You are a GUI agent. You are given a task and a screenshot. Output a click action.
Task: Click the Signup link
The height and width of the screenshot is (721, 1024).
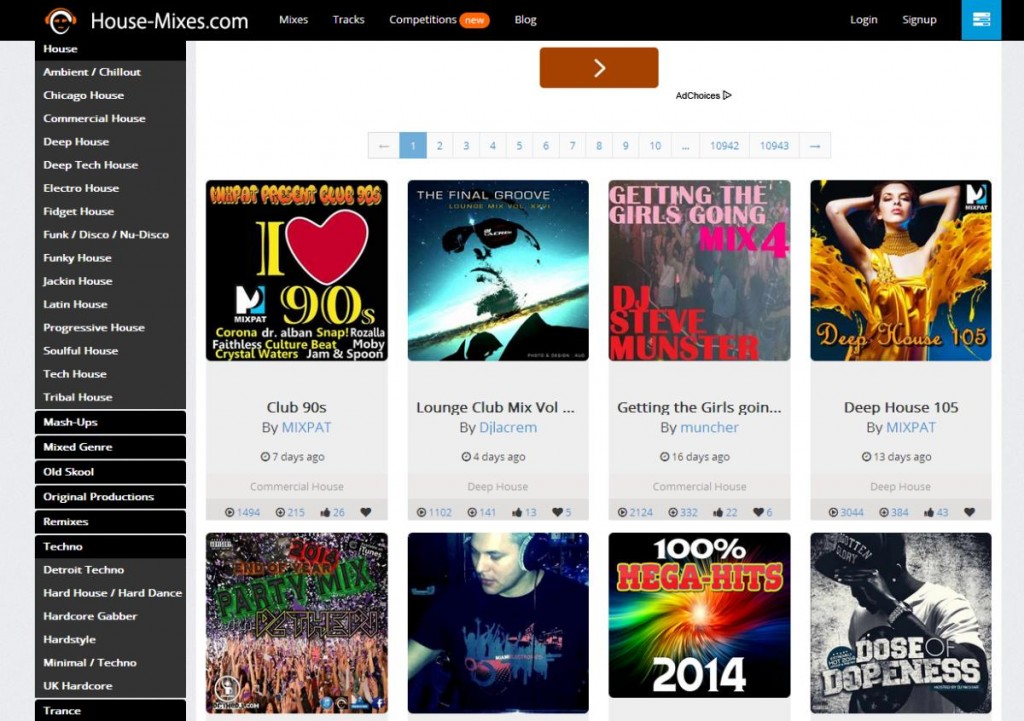pos(919,20)
